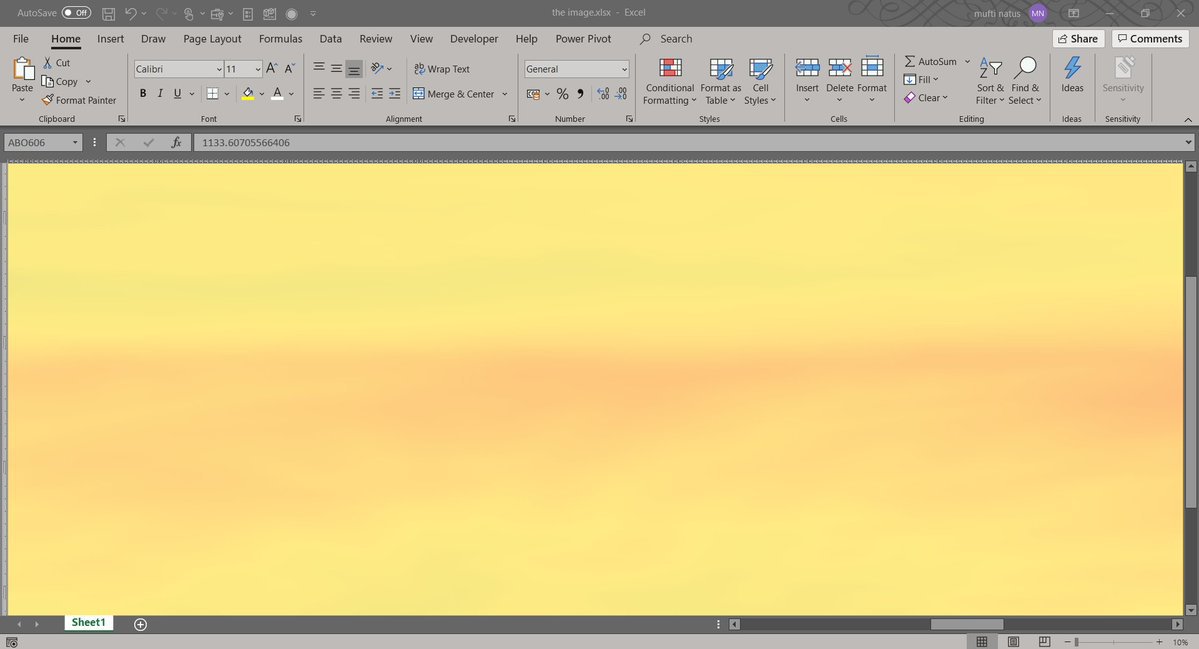Open the Ideas lightning icon
Viewport: 1199px width, 649px height.
tap(1072, 68)
